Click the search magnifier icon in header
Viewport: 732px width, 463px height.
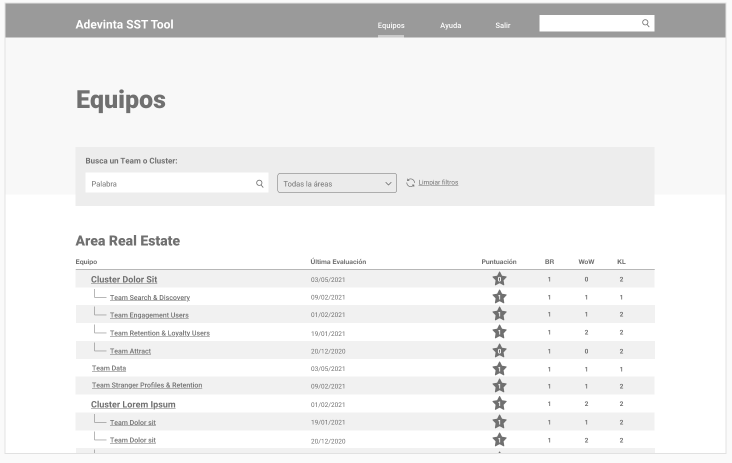coord(645,23)
